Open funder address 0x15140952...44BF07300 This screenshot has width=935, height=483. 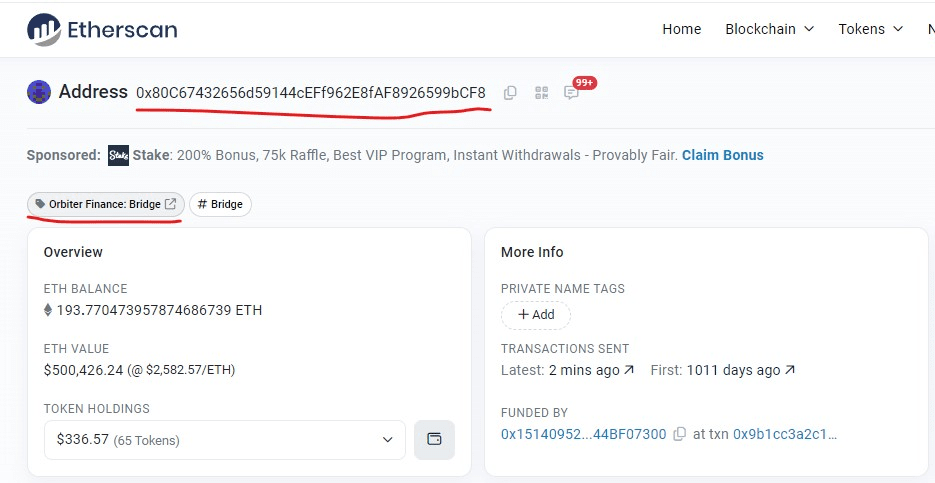click(583, 434)
